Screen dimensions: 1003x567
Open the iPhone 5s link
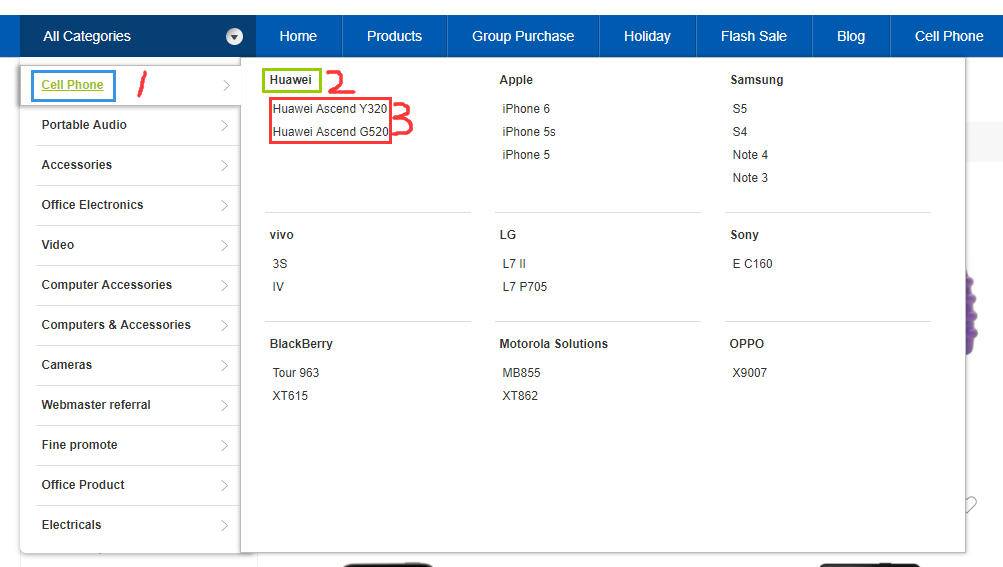[529, 132]
